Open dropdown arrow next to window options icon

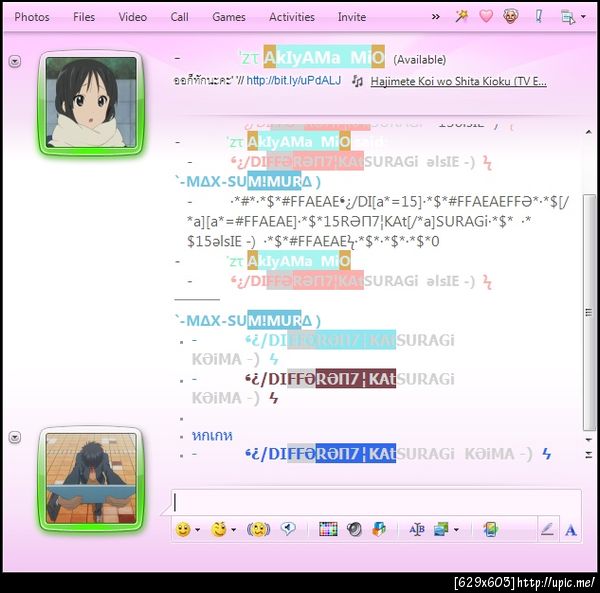583,16
